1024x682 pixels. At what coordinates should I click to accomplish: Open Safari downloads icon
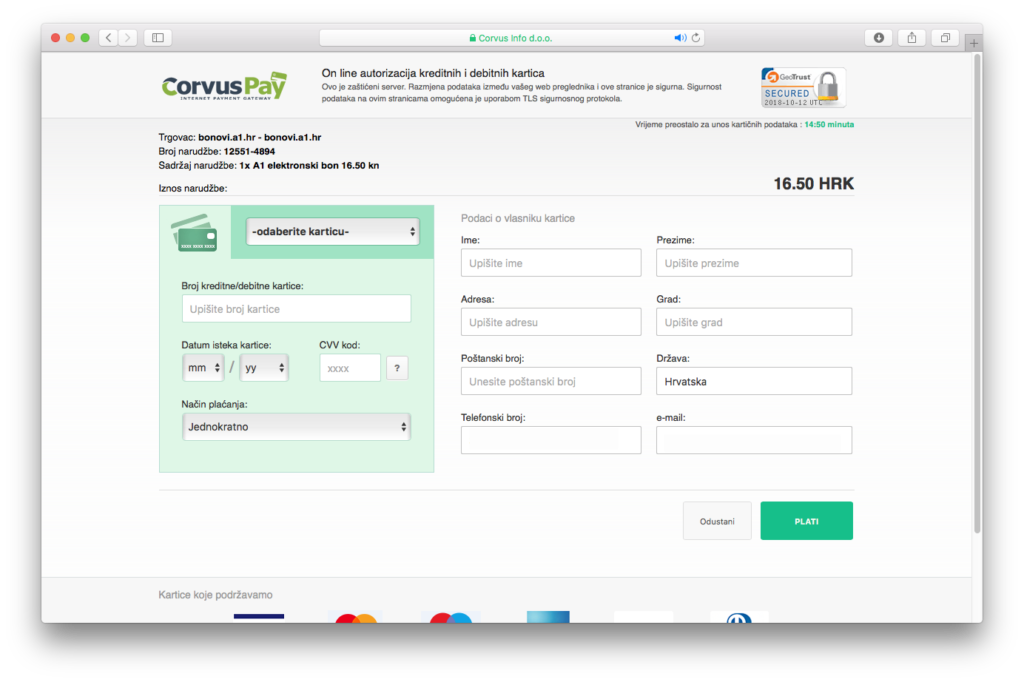[x=879, y=38]
